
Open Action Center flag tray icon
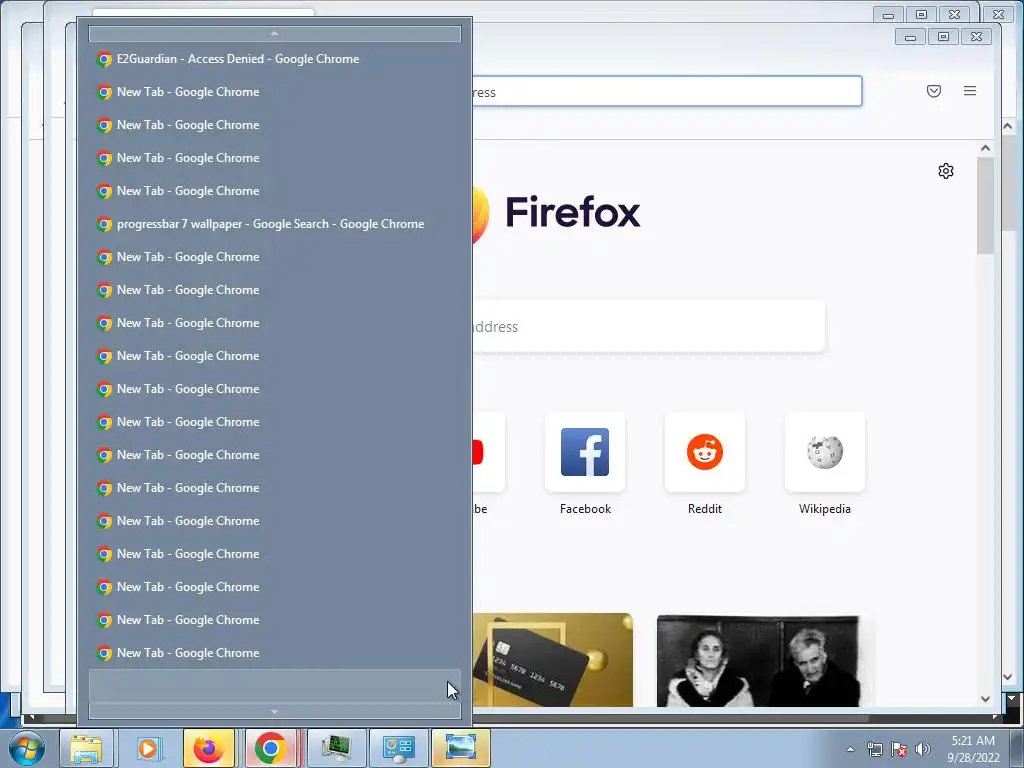click(899, 749)
